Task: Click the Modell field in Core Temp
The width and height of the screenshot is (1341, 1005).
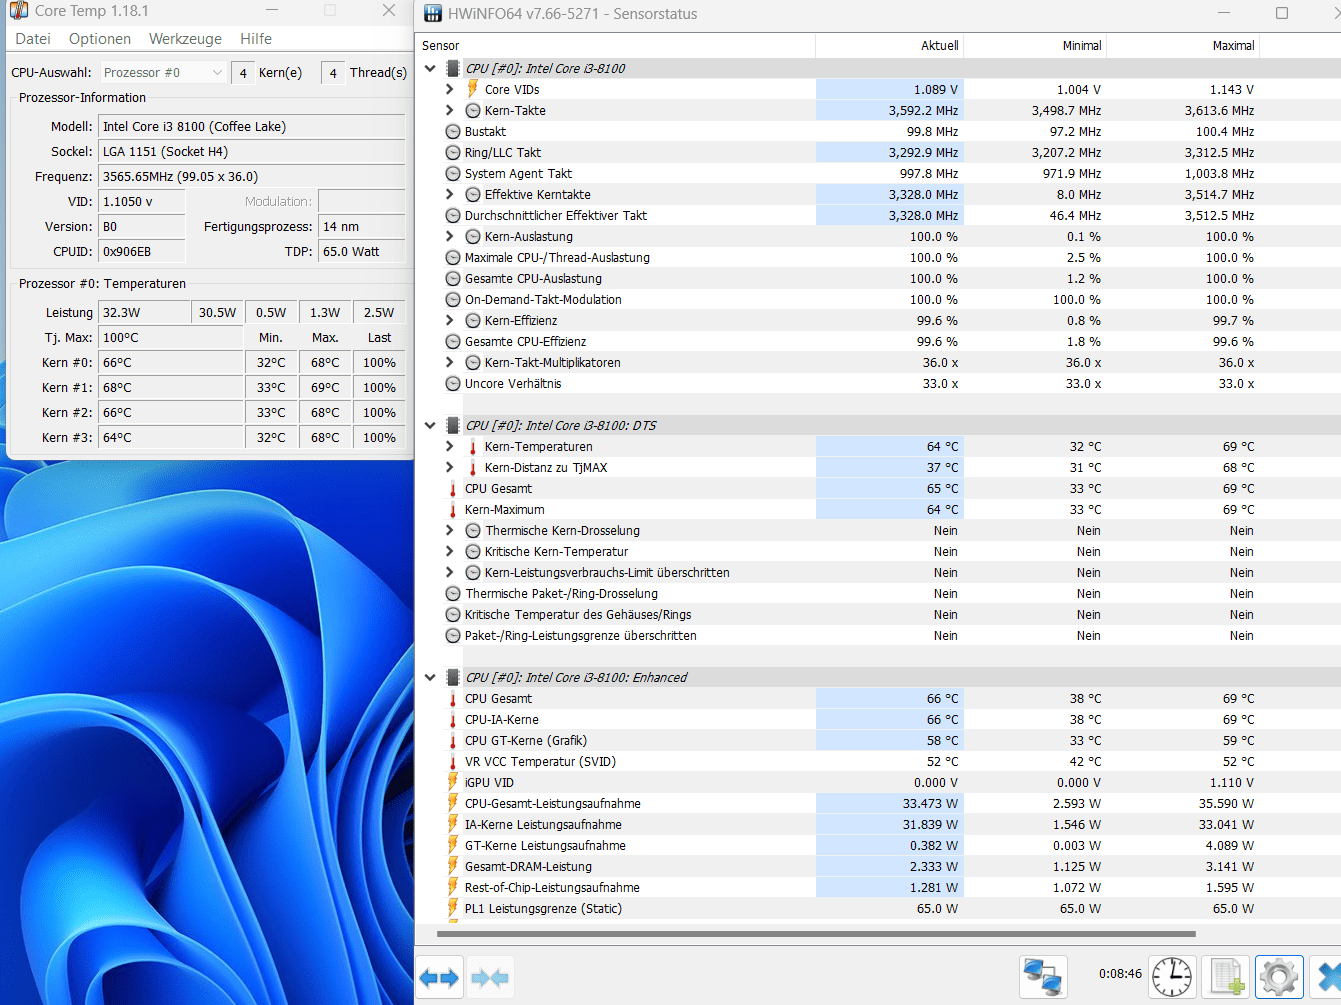Action: point(252,126)
